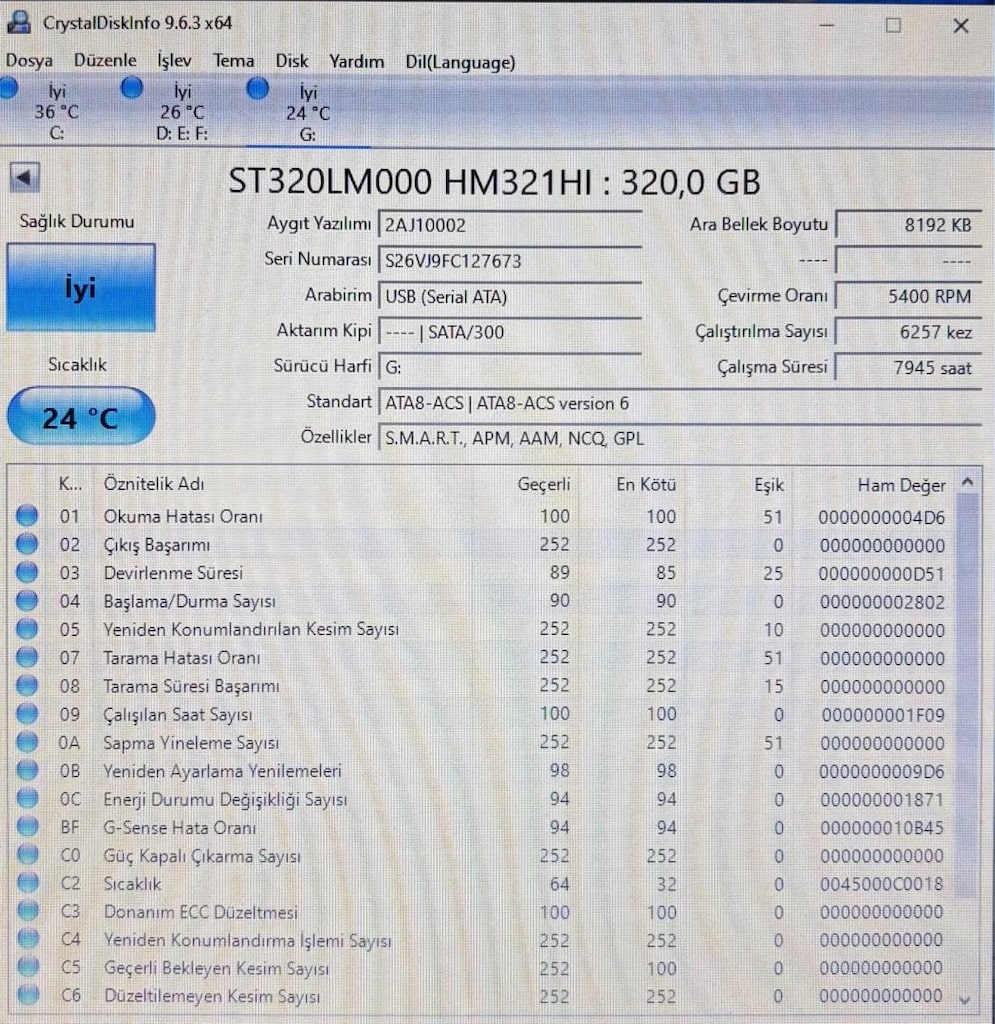995x1024 pixels.
Task: Click the interface field USB (Serial ATA)
Action: pos(510,297)
